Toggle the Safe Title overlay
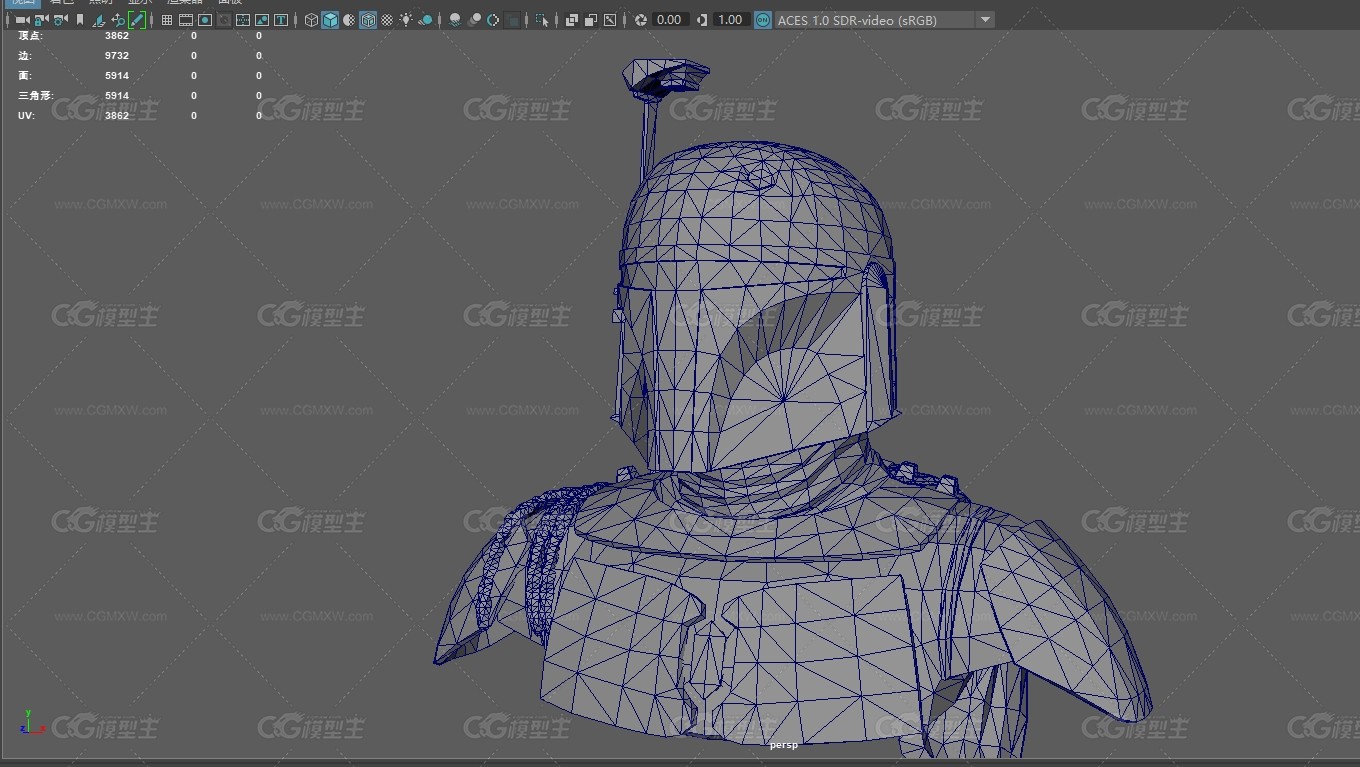The width and height of the screenshot is (1360, 767). click(x=281, y=20)
